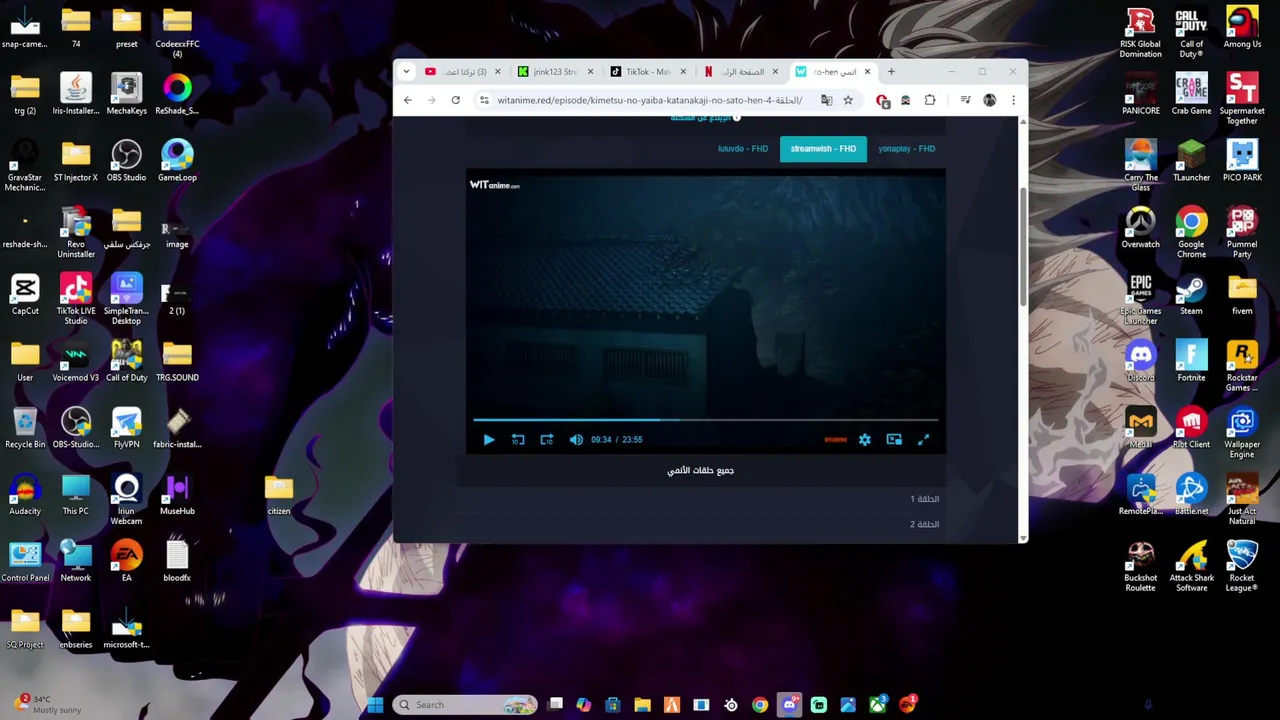Open Discord desktop shortcut

pos(1141,361)
